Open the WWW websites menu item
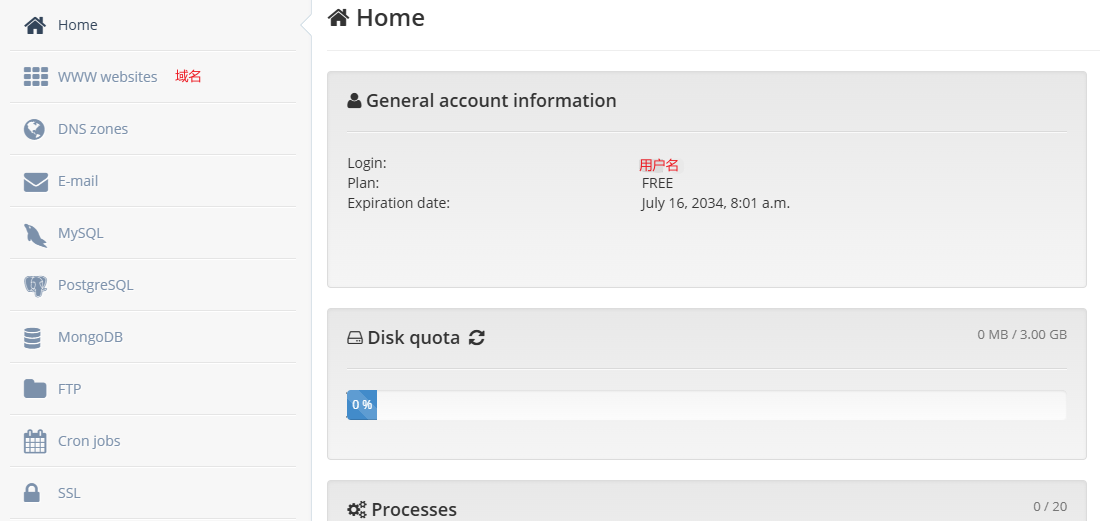1100x521 pixels. click(x=107, y=77)
